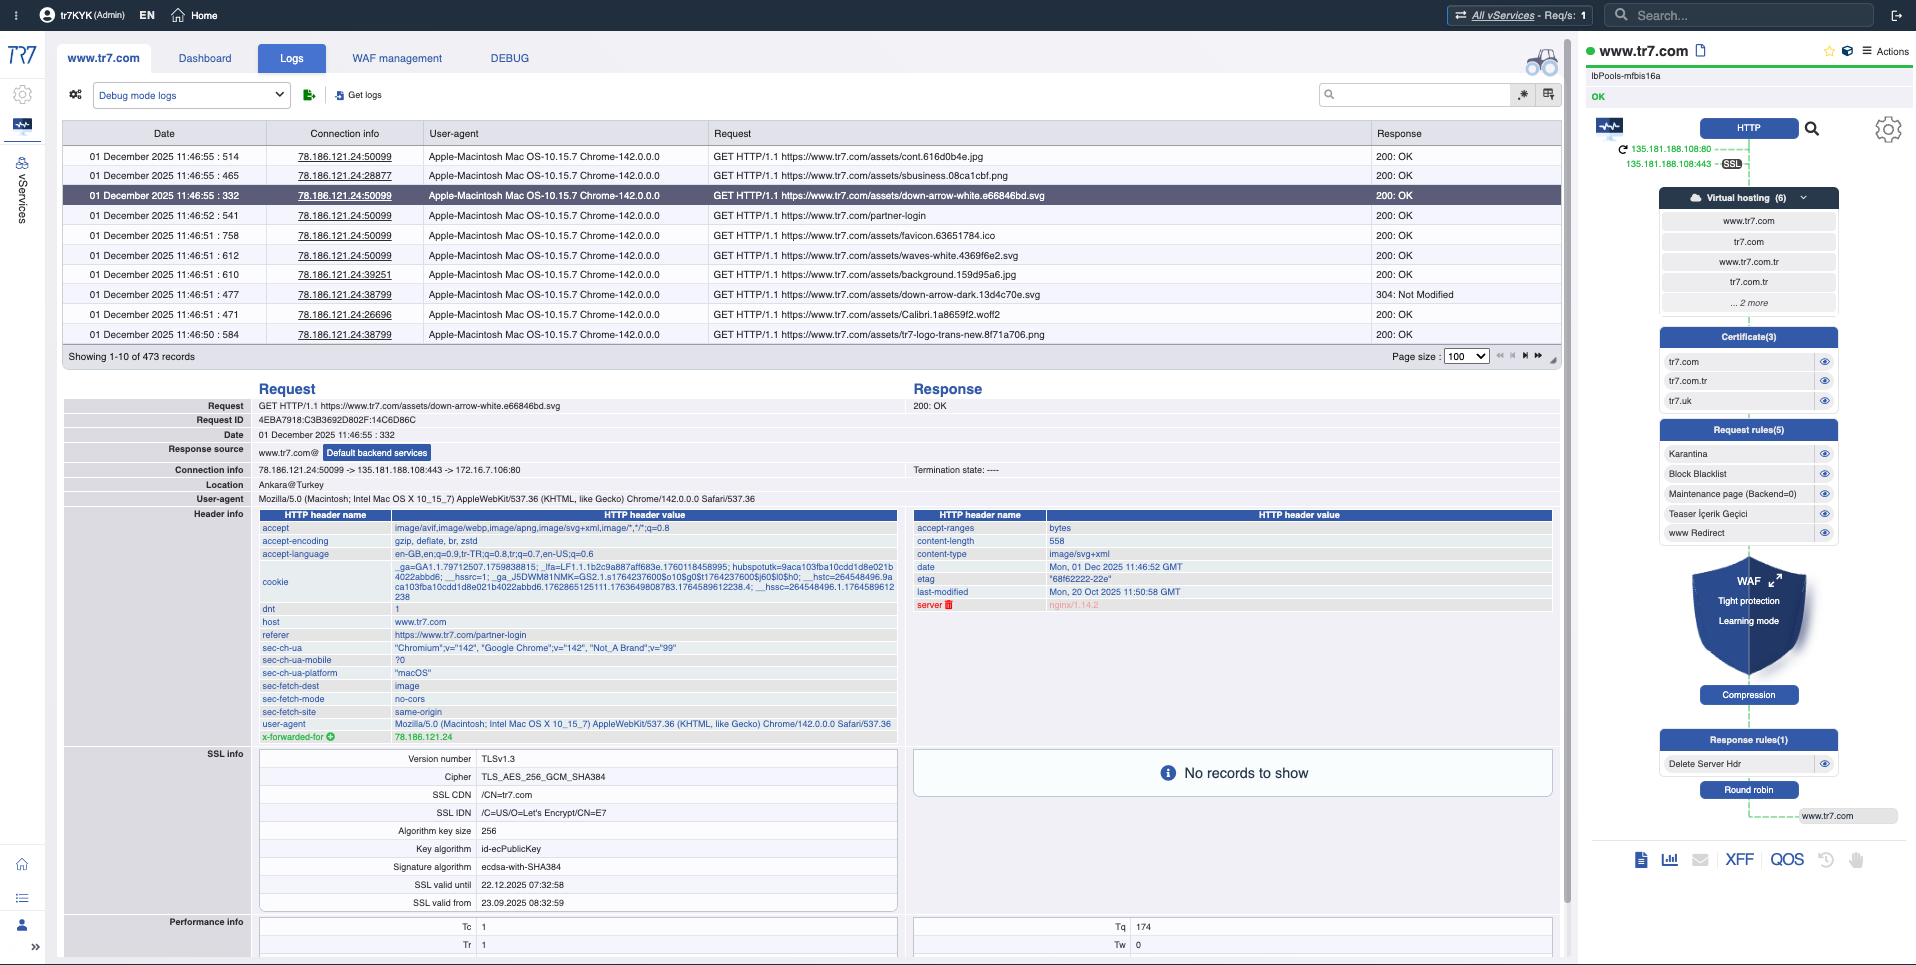Toggle eye for Block Blacklist rule
1916x965 pixels.
(x=1824, y=474)
